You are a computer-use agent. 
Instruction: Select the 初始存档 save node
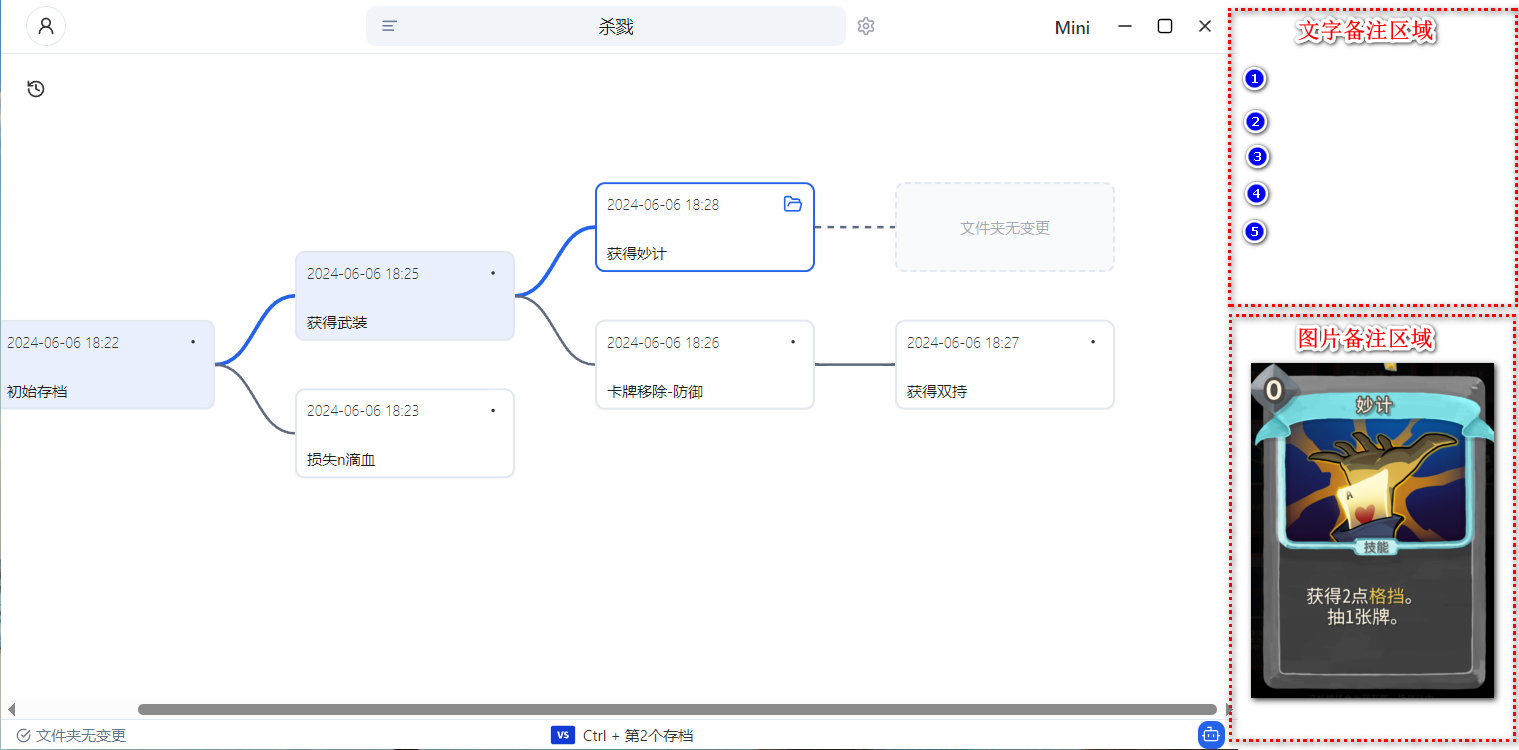[107, 365]
